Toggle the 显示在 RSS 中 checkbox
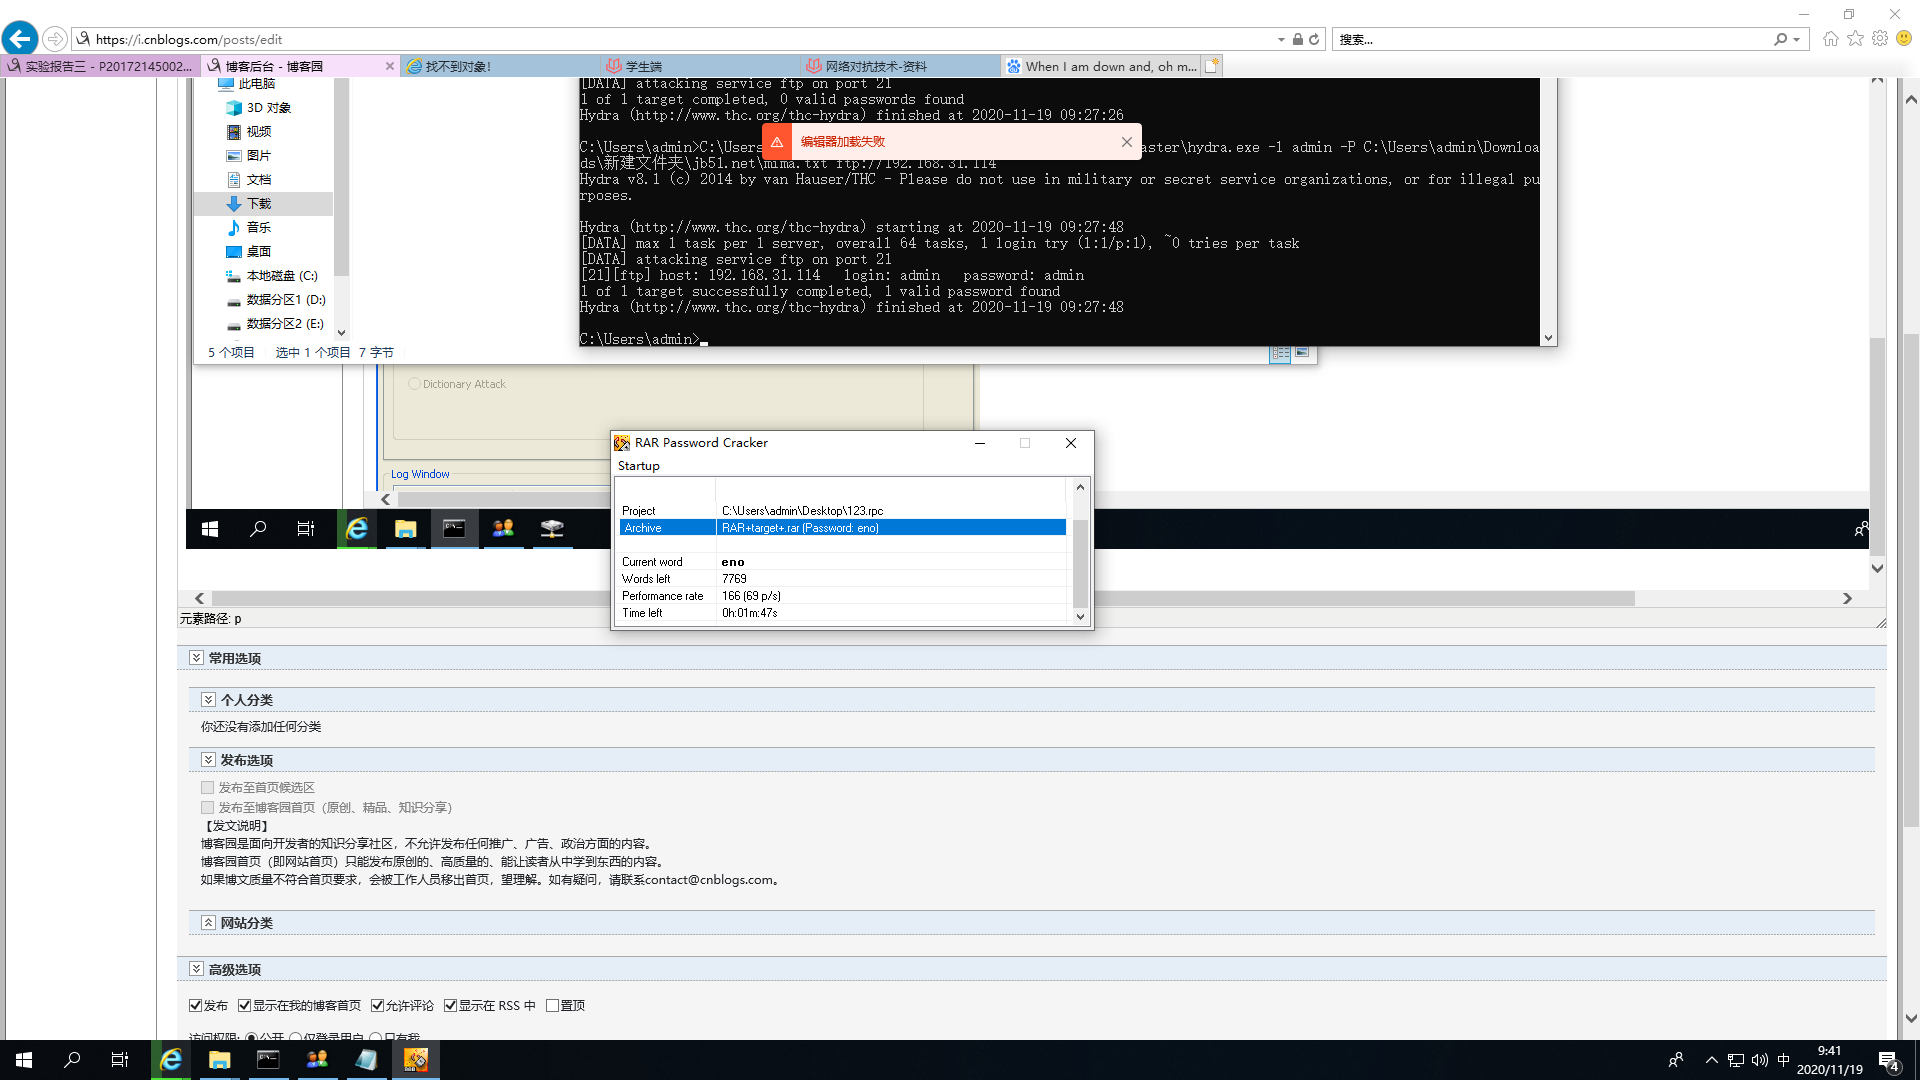The width and height of the screenshot is (1920, 1080). click(x=451, y=1006)
